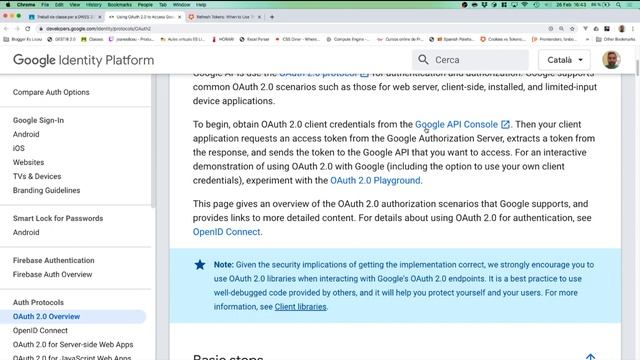Click the external-link icon after Google API Console
640x360 pixels.
tap(505, 124)
